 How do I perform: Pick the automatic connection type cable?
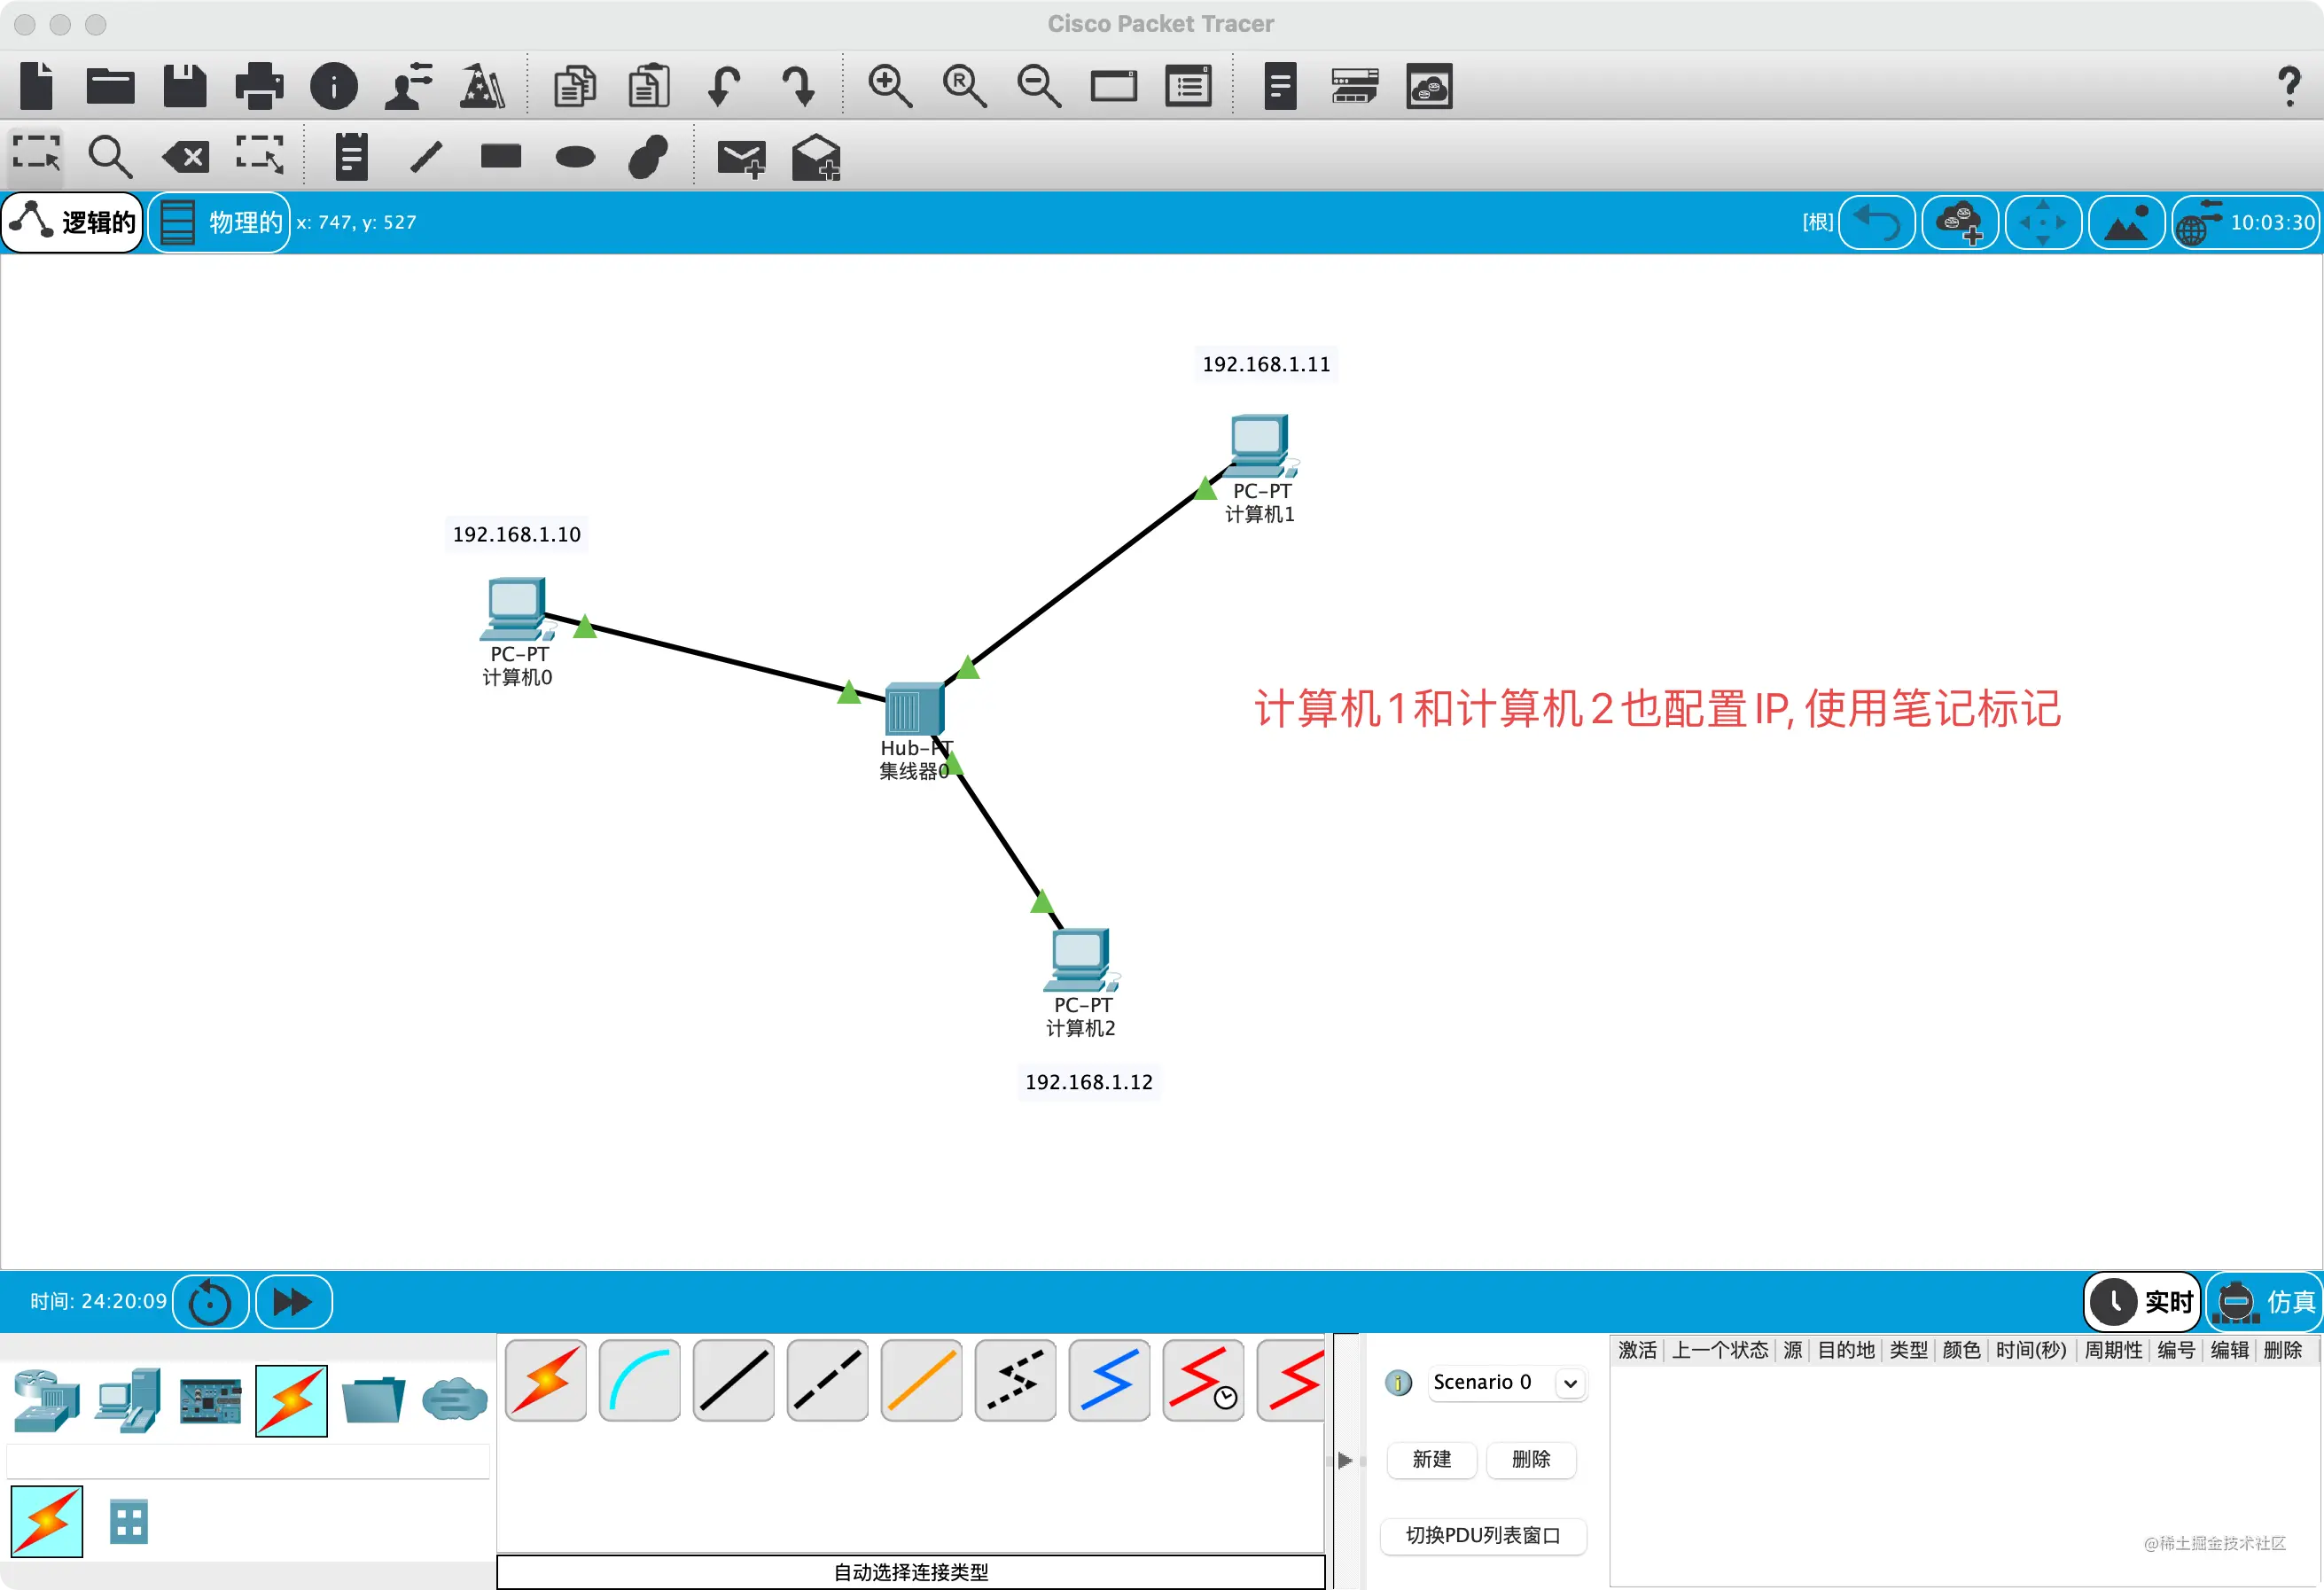546,1381
